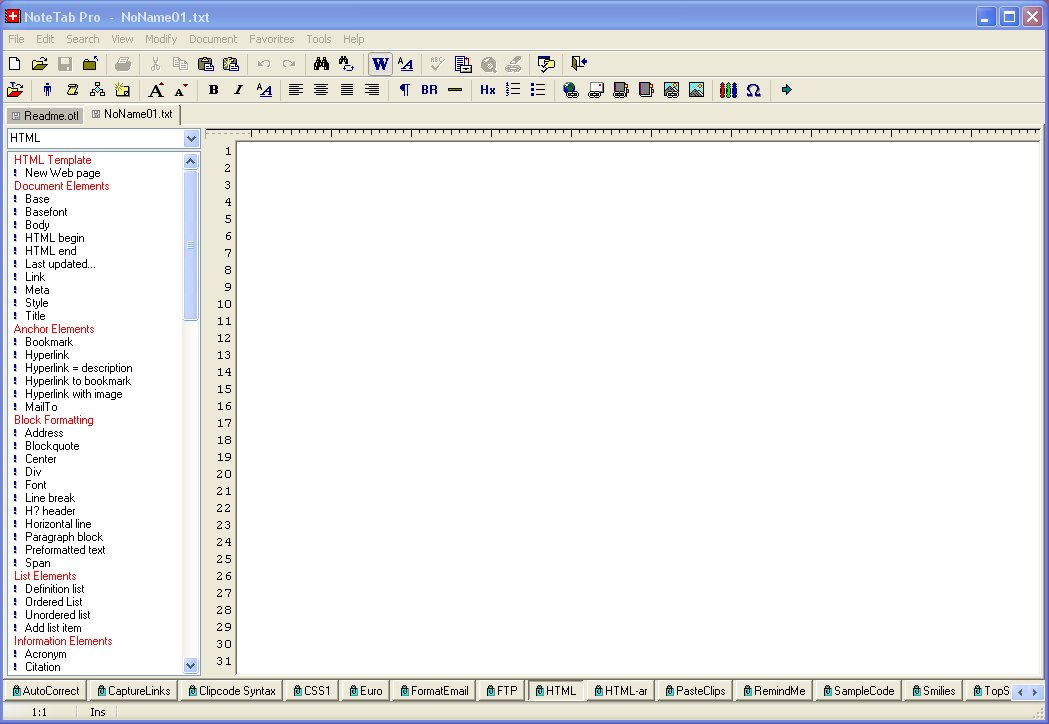Click the paste clipboard icon

tap(205, 64)
